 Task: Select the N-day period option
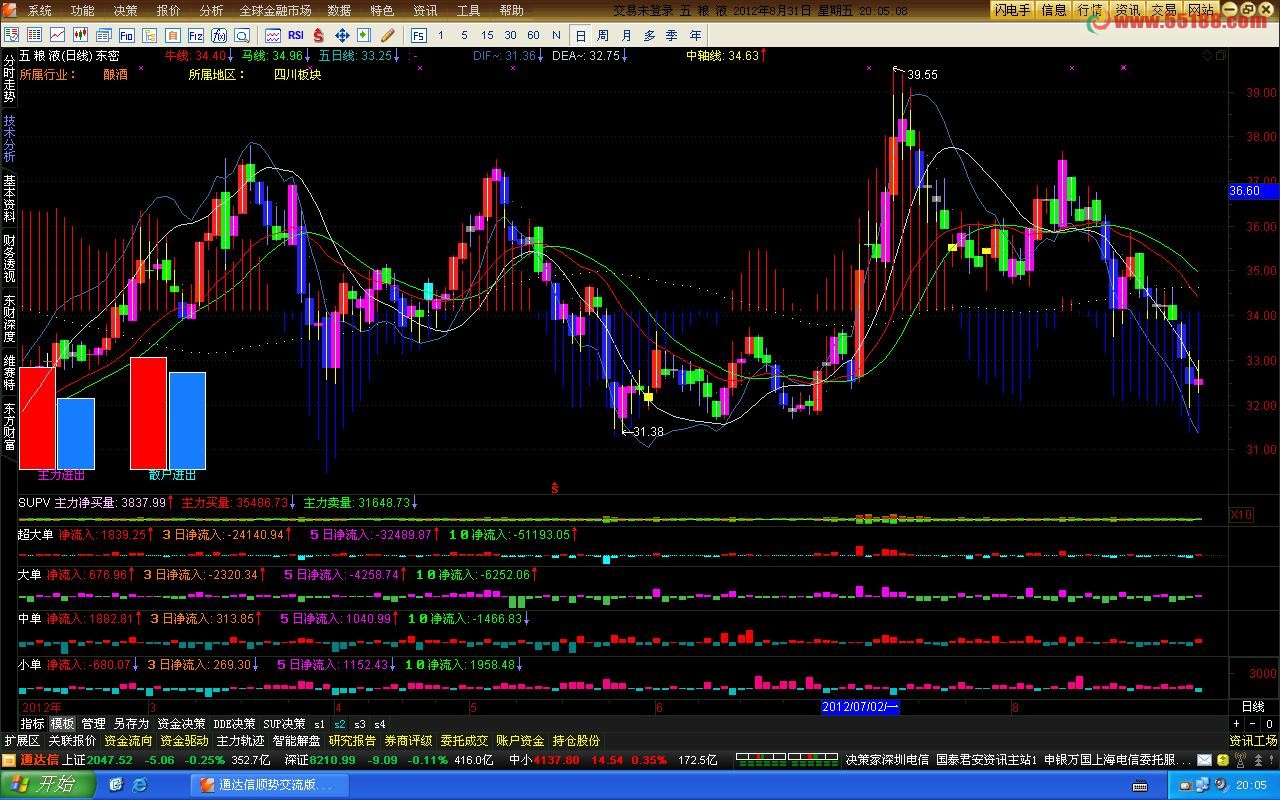tap(556, 35)
